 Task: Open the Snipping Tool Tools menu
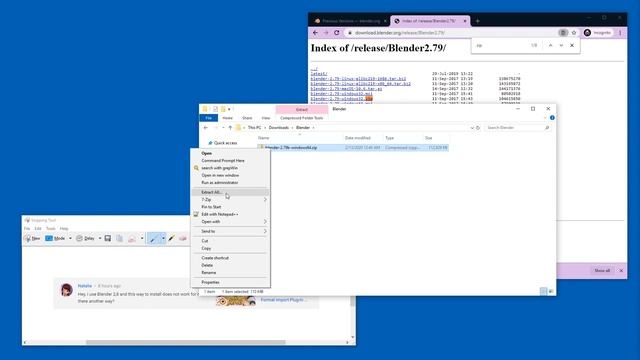(x=51, y=229)
